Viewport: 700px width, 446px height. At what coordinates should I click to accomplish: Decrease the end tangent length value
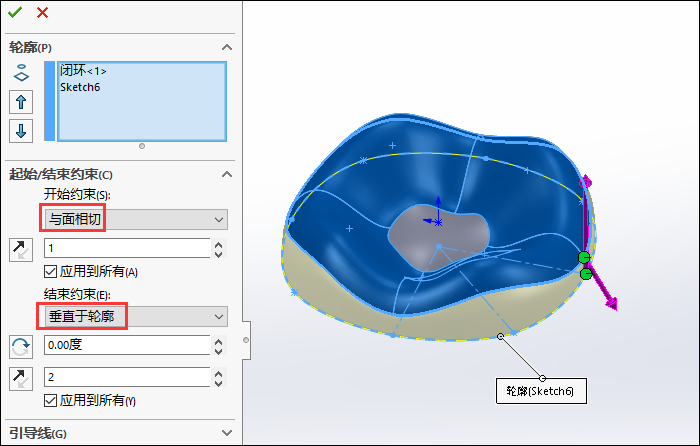pos(218,383)
